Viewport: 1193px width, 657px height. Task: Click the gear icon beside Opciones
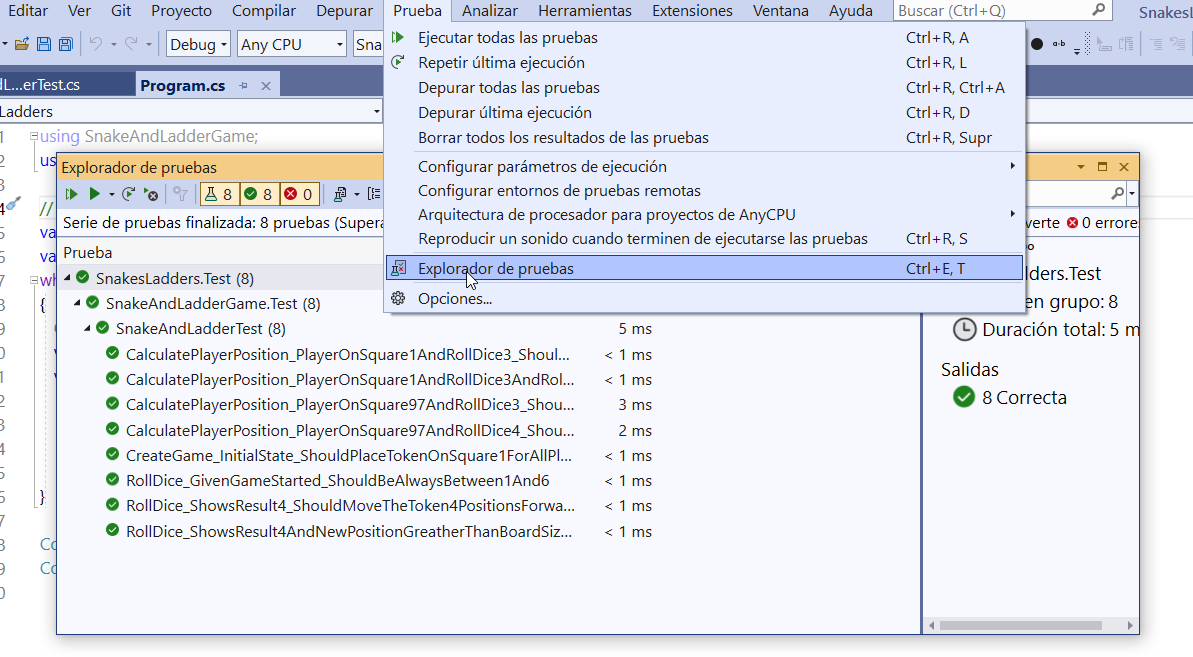398,298
